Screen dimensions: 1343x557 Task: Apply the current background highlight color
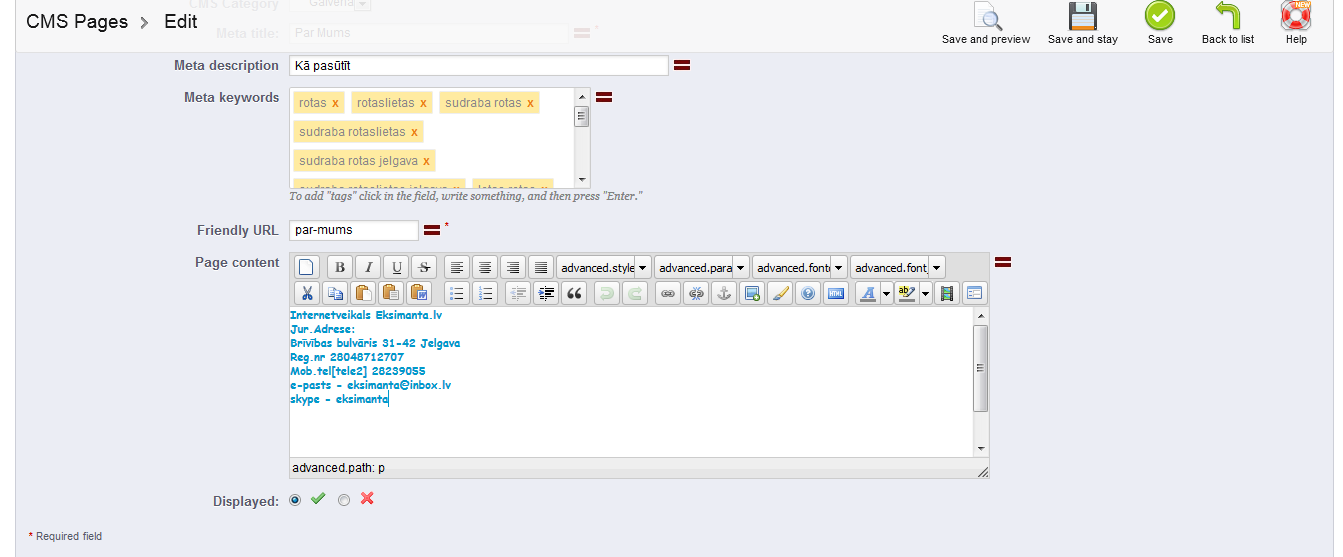pyautogui.click(x=907, y=293)
